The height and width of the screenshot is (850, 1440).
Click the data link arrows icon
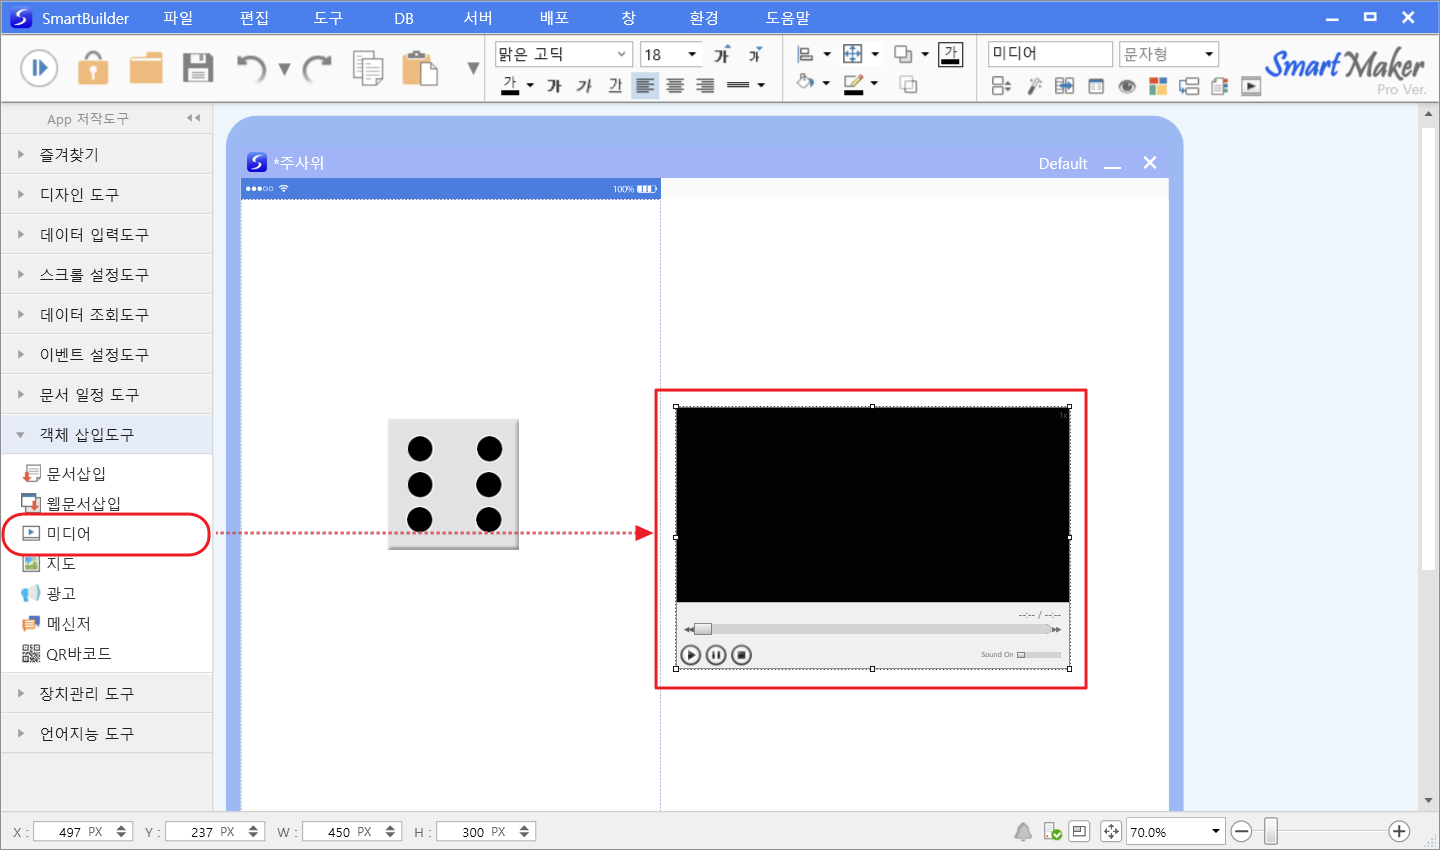1065,86
